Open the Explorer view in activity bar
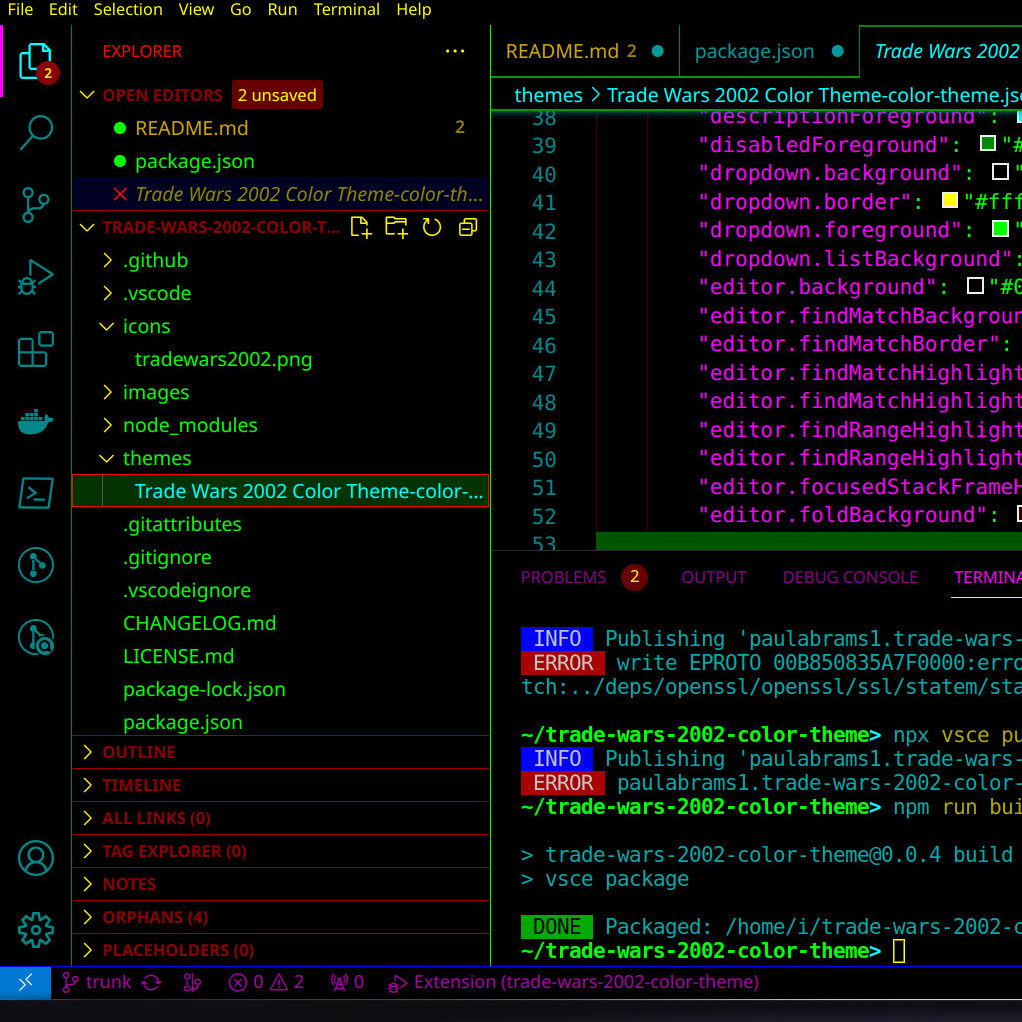 point(35,61)
